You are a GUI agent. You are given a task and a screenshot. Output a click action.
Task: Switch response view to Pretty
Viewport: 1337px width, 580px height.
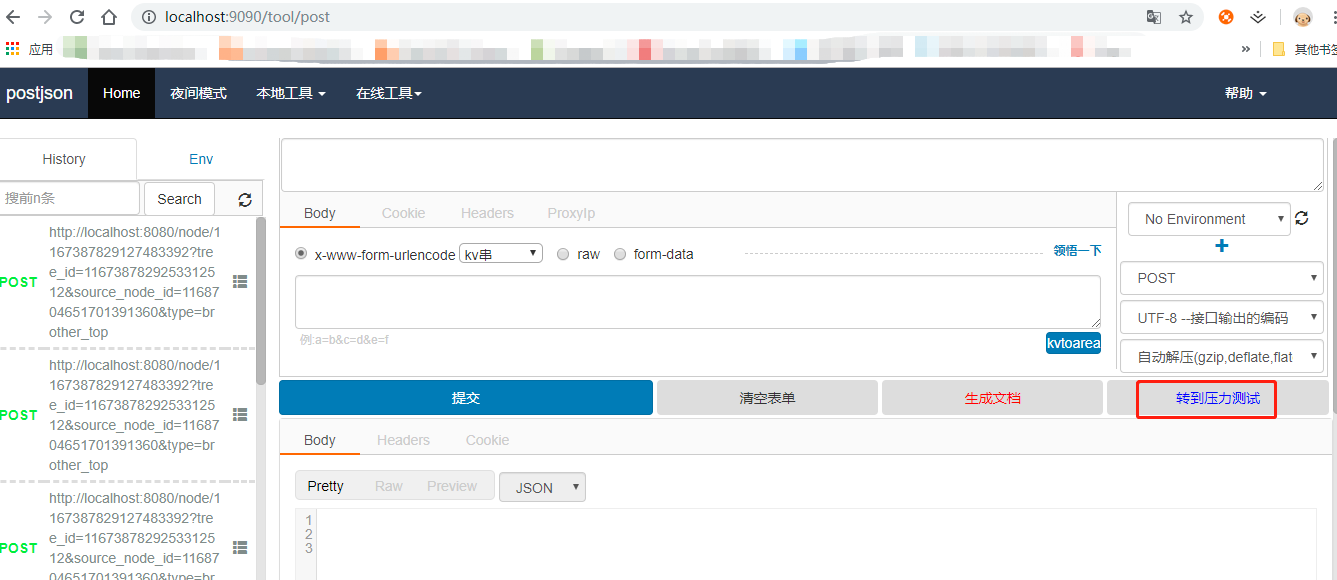click(x=325, y=486)
